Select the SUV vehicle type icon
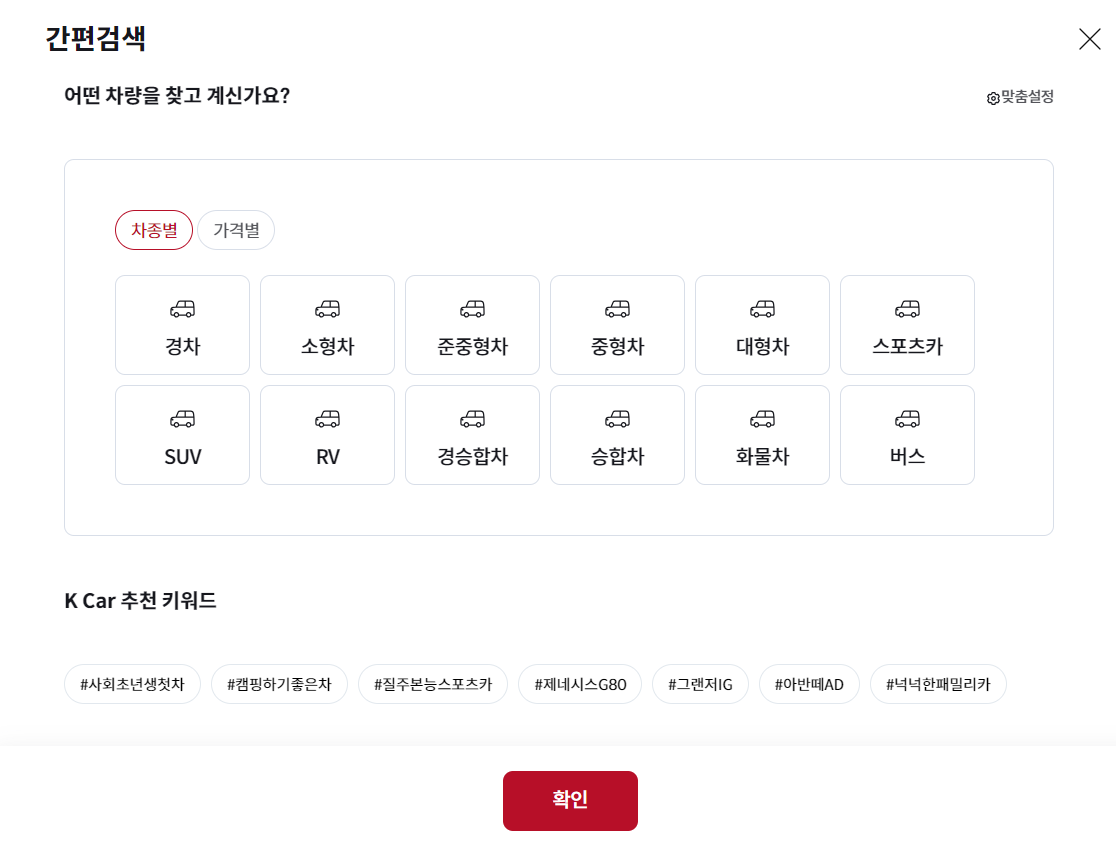The width and height of the screenshot is (1116, 843). pos(182,434)
